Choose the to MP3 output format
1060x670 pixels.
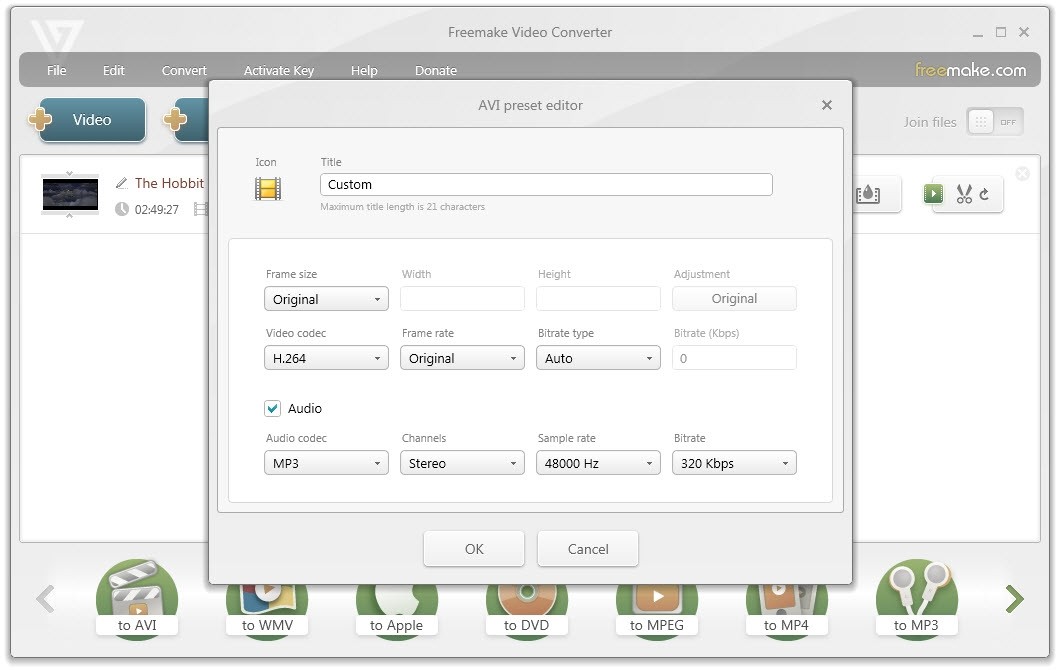coord(916,600)
